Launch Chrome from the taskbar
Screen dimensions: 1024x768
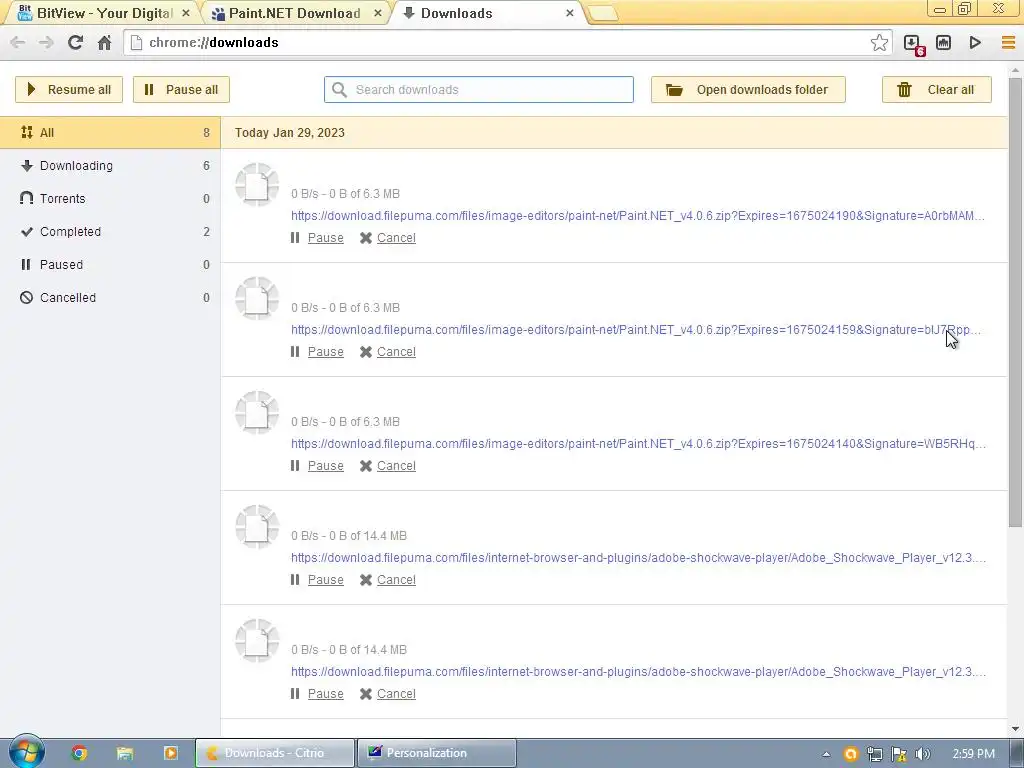coord(79,753)
